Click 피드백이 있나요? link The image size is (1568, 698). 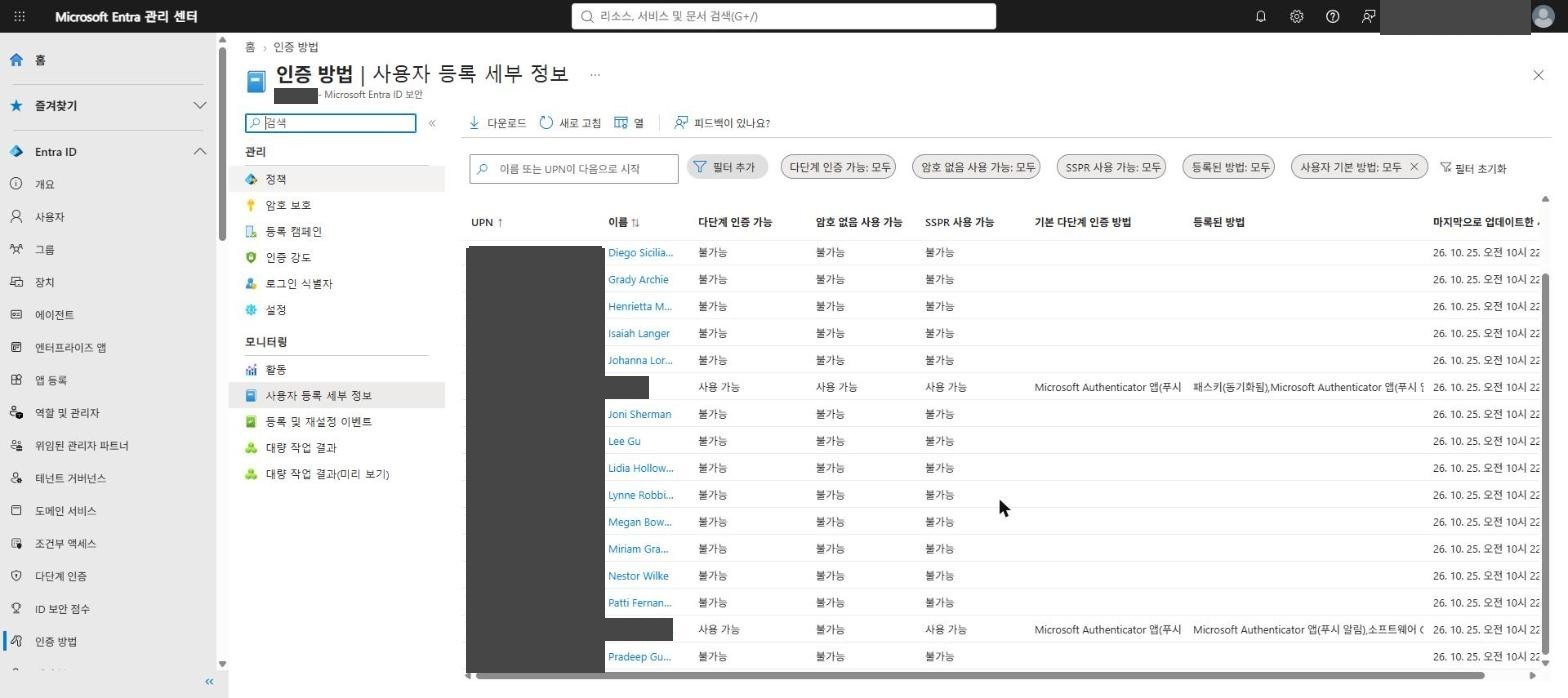coord(722,123)
